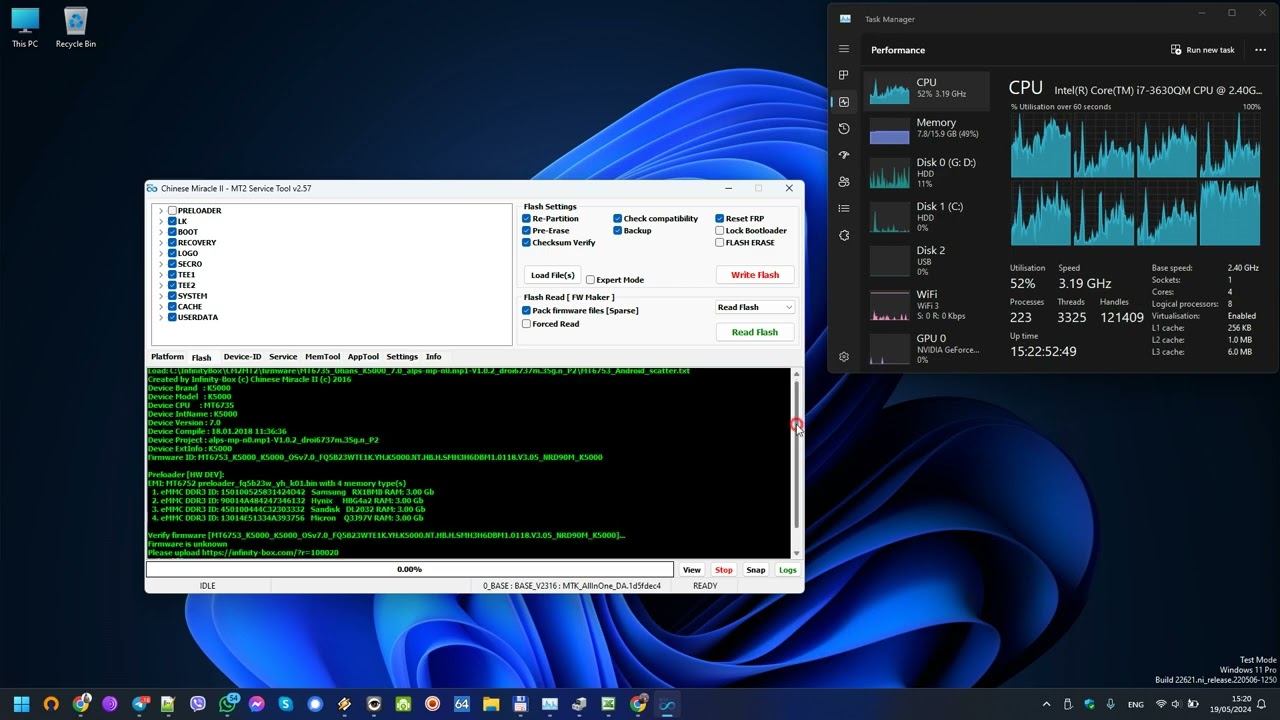Switch to the MemTool tab

(322, 356)
